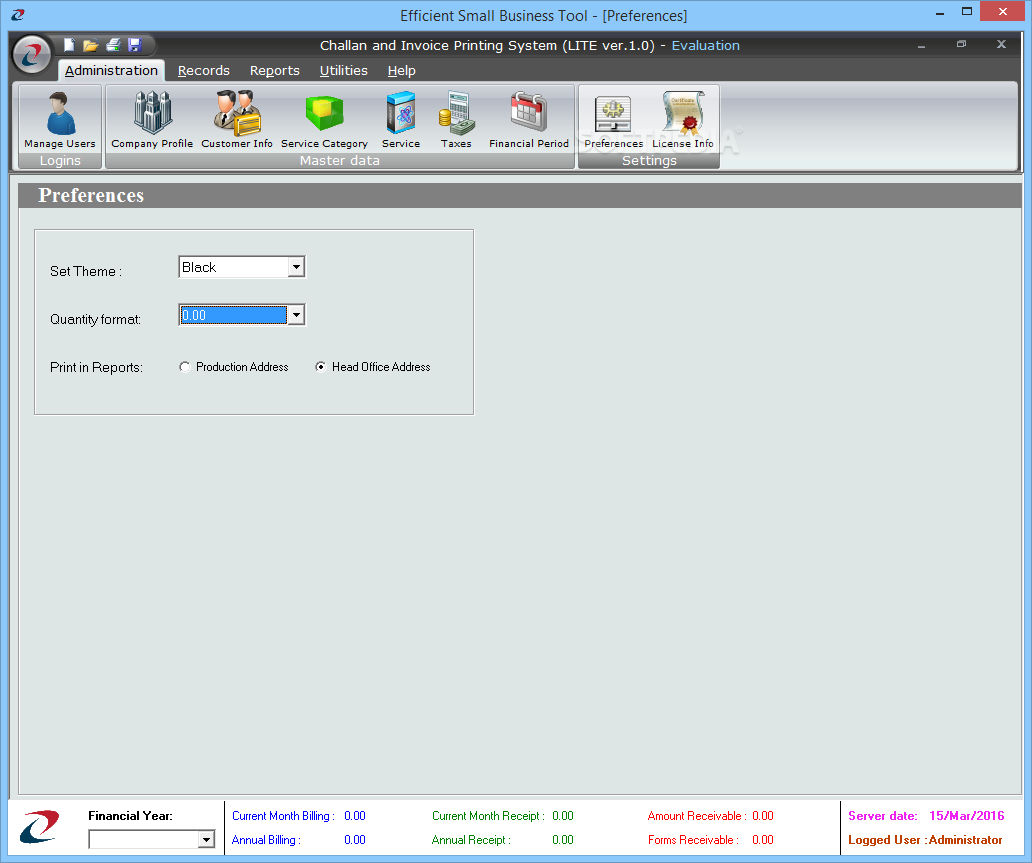The height and width of the screenshot is (863, 1032).
Task: Click the Set Theme label
Action: (x=86, y=271)
